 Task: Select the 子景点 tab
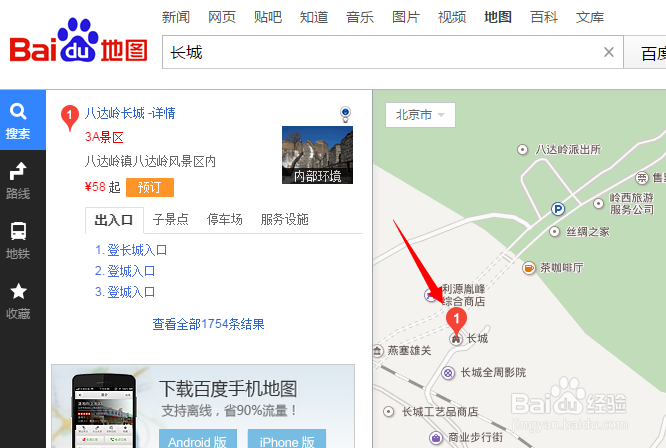point(170,220)
